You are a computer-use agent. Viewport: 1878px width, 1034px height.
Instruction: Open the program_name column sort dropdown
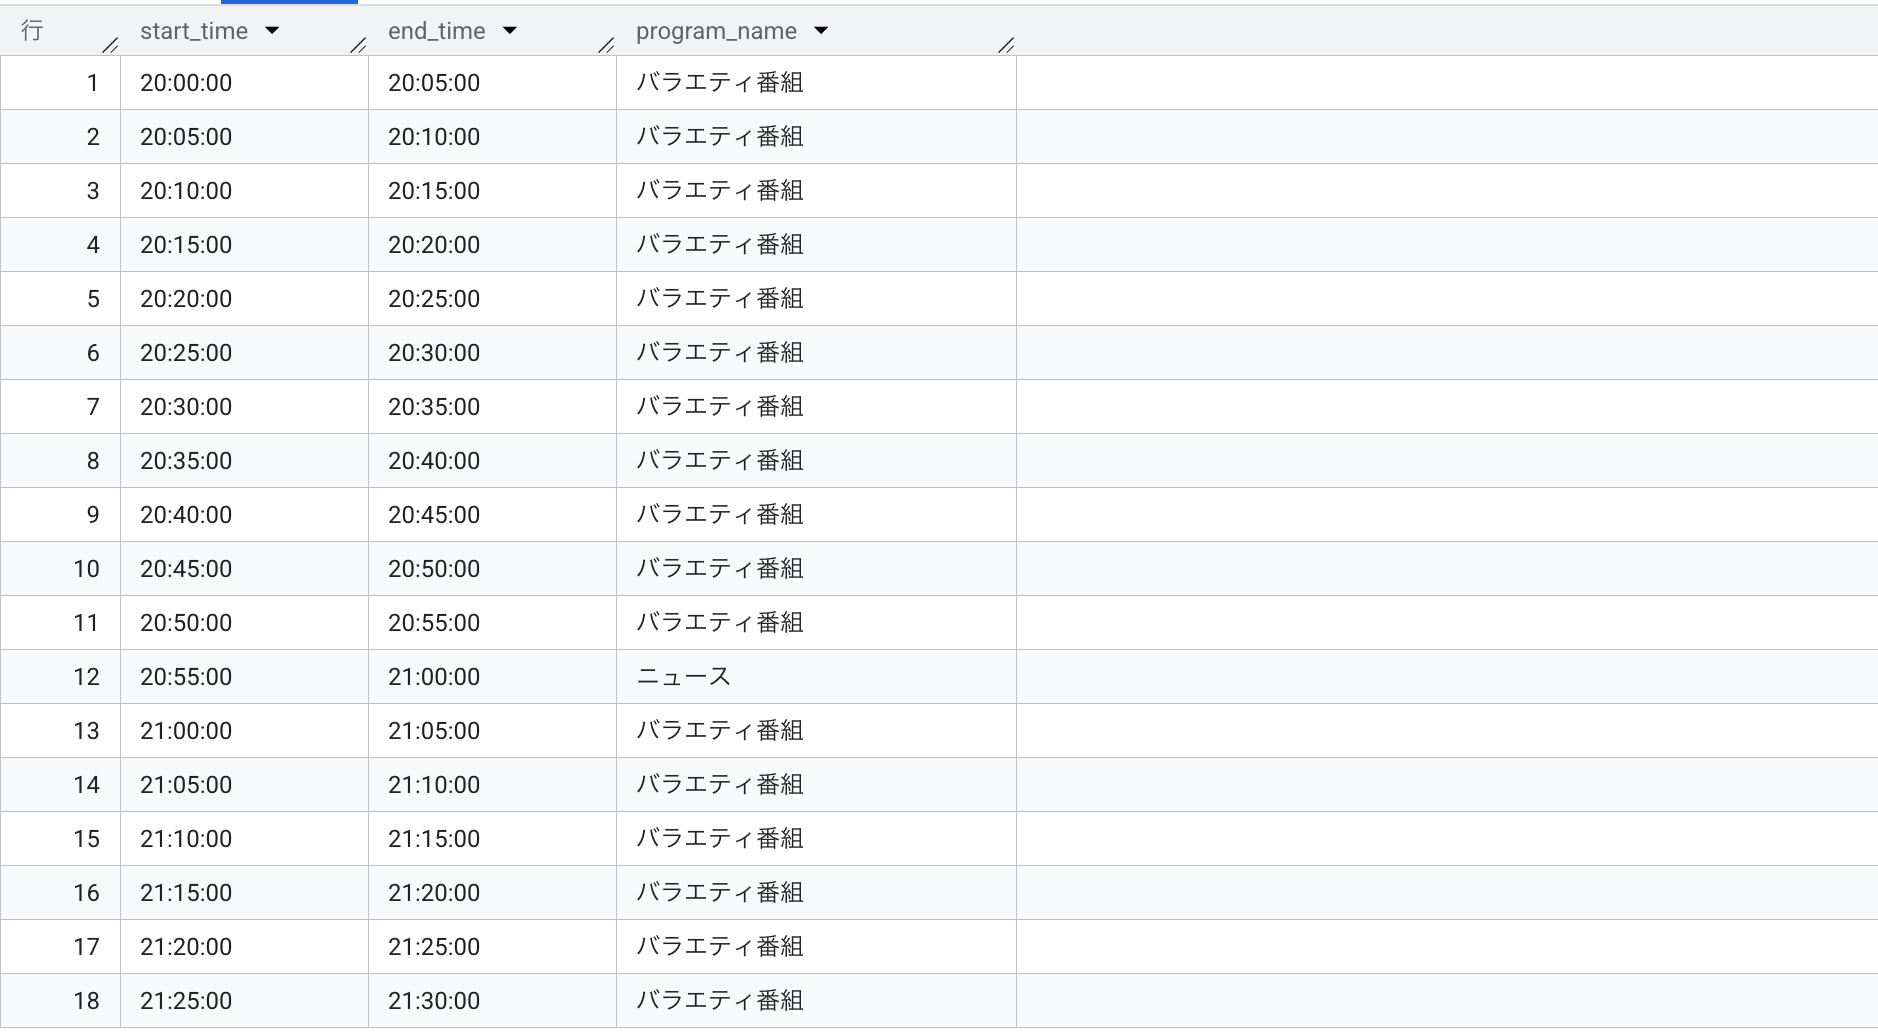click(x=821, y=31)
